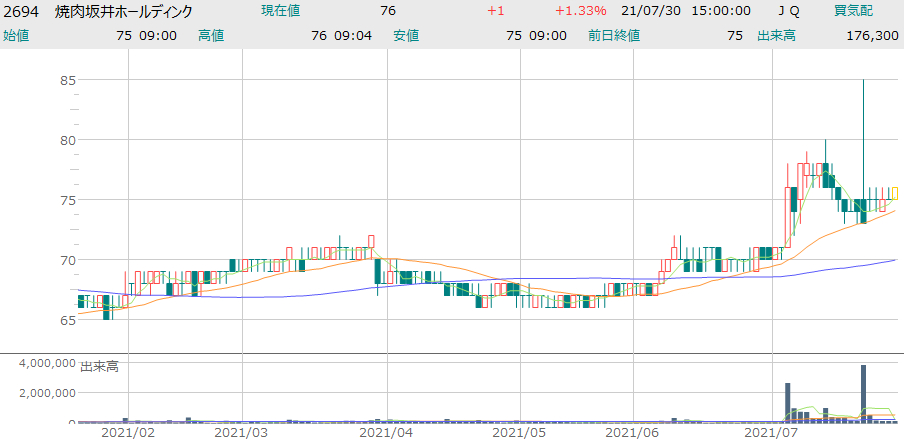Select the stock name 焼肉坂井ホールディング

click(x=124, y=11)
